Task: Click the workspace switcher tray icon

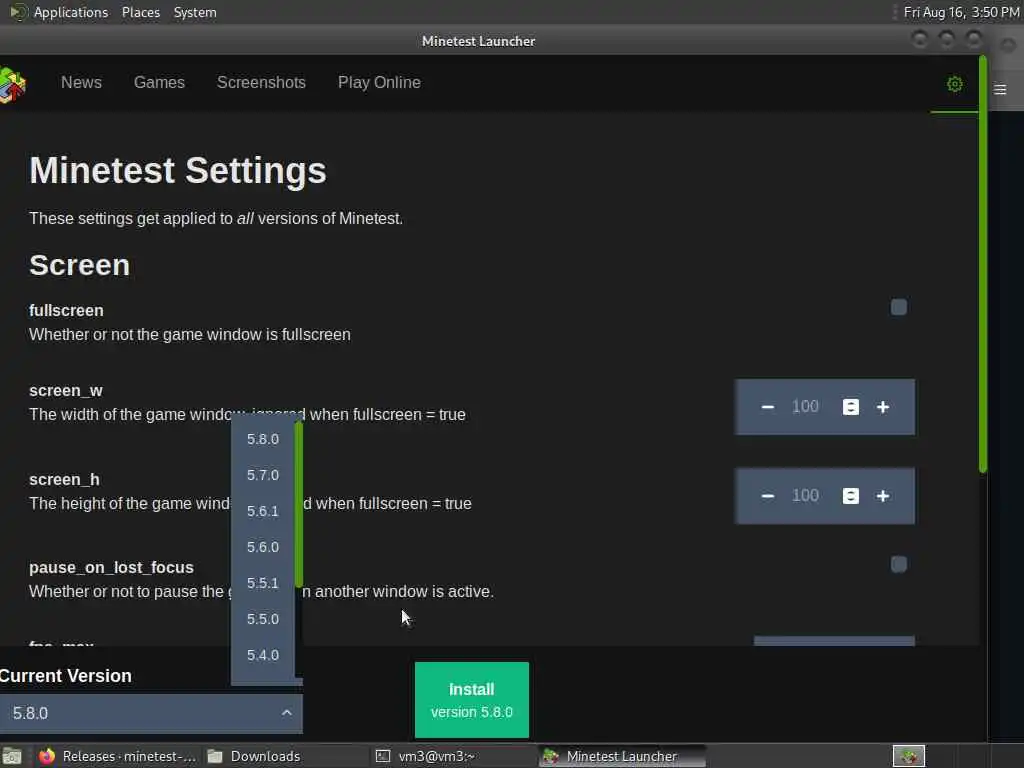Action: click(908, 756)
